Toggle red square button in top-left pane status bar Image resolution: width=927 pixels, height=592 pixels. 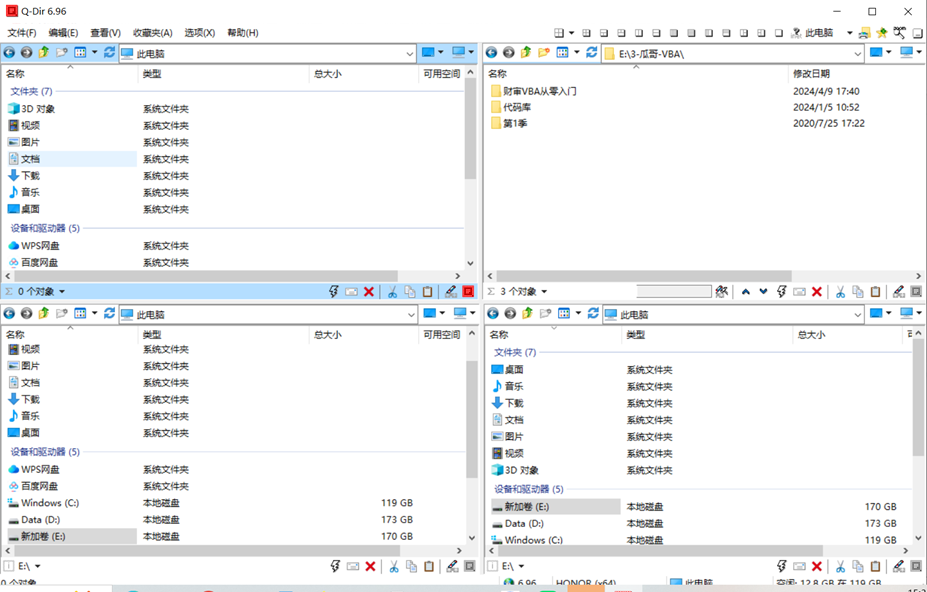[x=468, y=292]
